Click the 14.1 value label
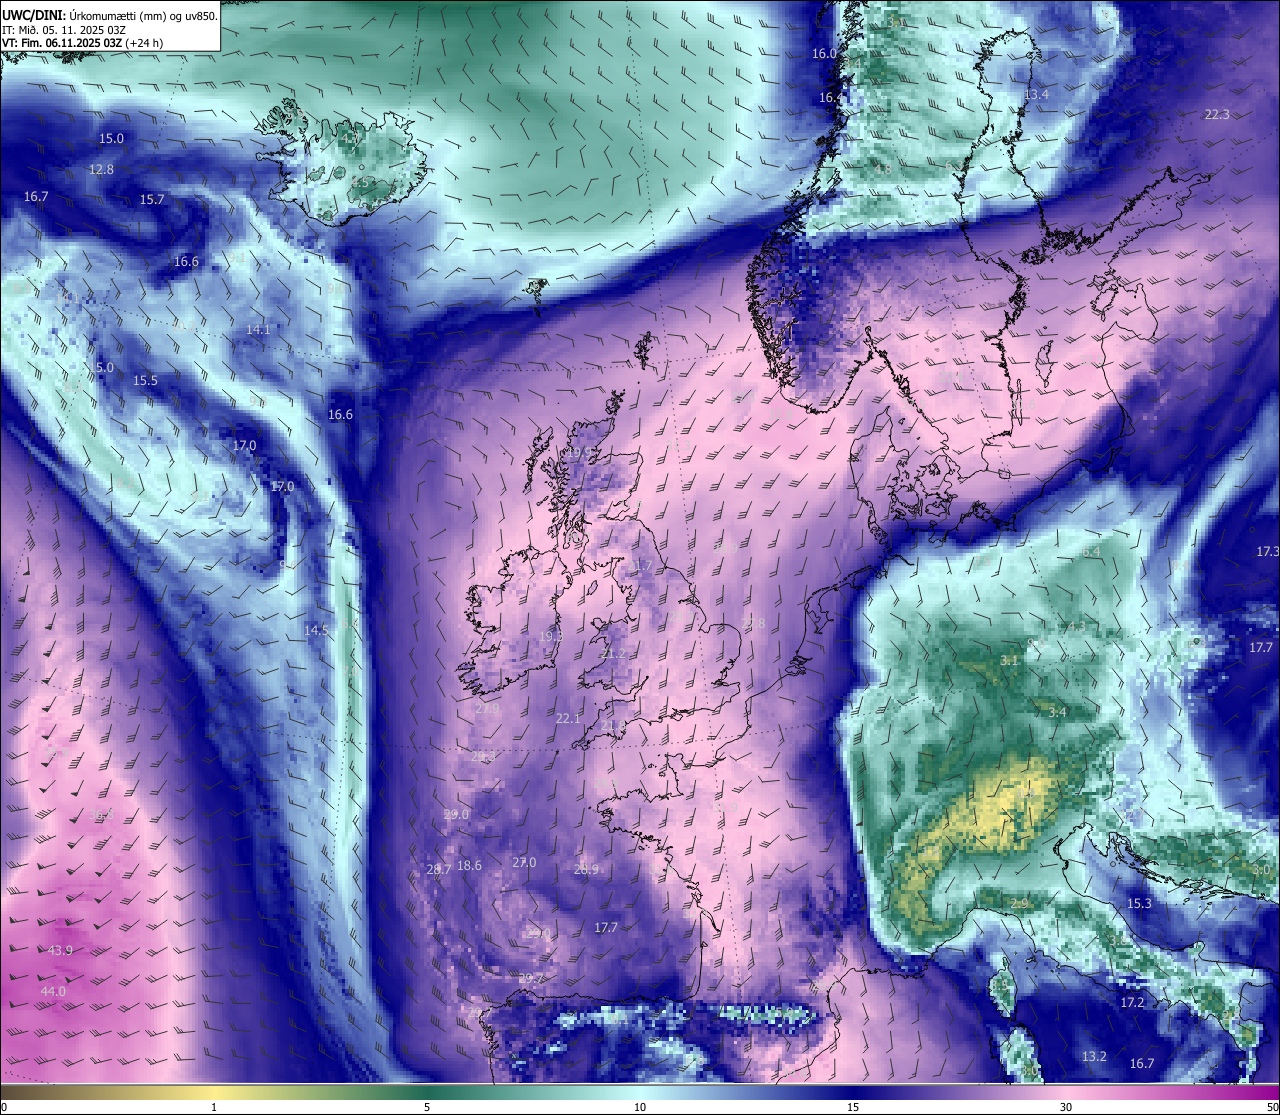Image resolution: width=1280 pixels, height=1115 pixels. (x=258, y=330)
